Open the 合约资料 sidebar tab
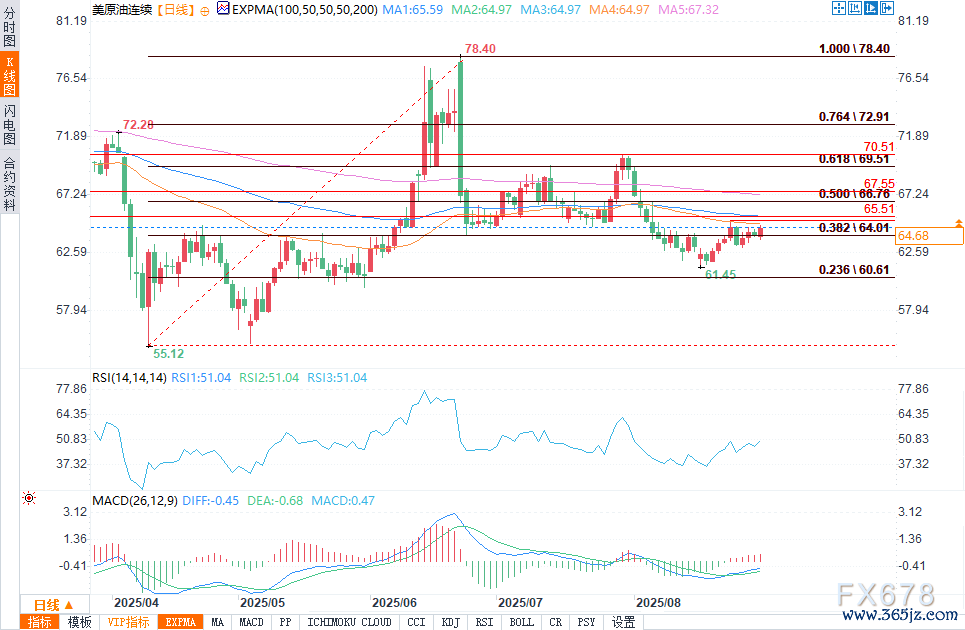Image resolution: width=965 pixels, height=630 pixels. click(x=9, y=184)
